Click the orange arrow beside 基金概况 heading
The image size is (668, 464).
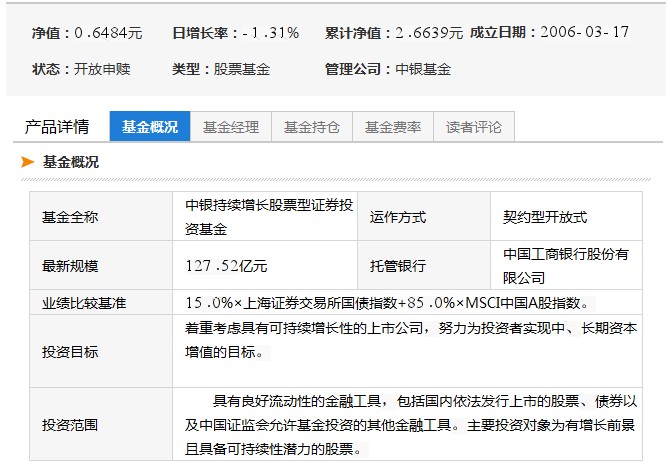pyautogui.click(x=28, y=162)
